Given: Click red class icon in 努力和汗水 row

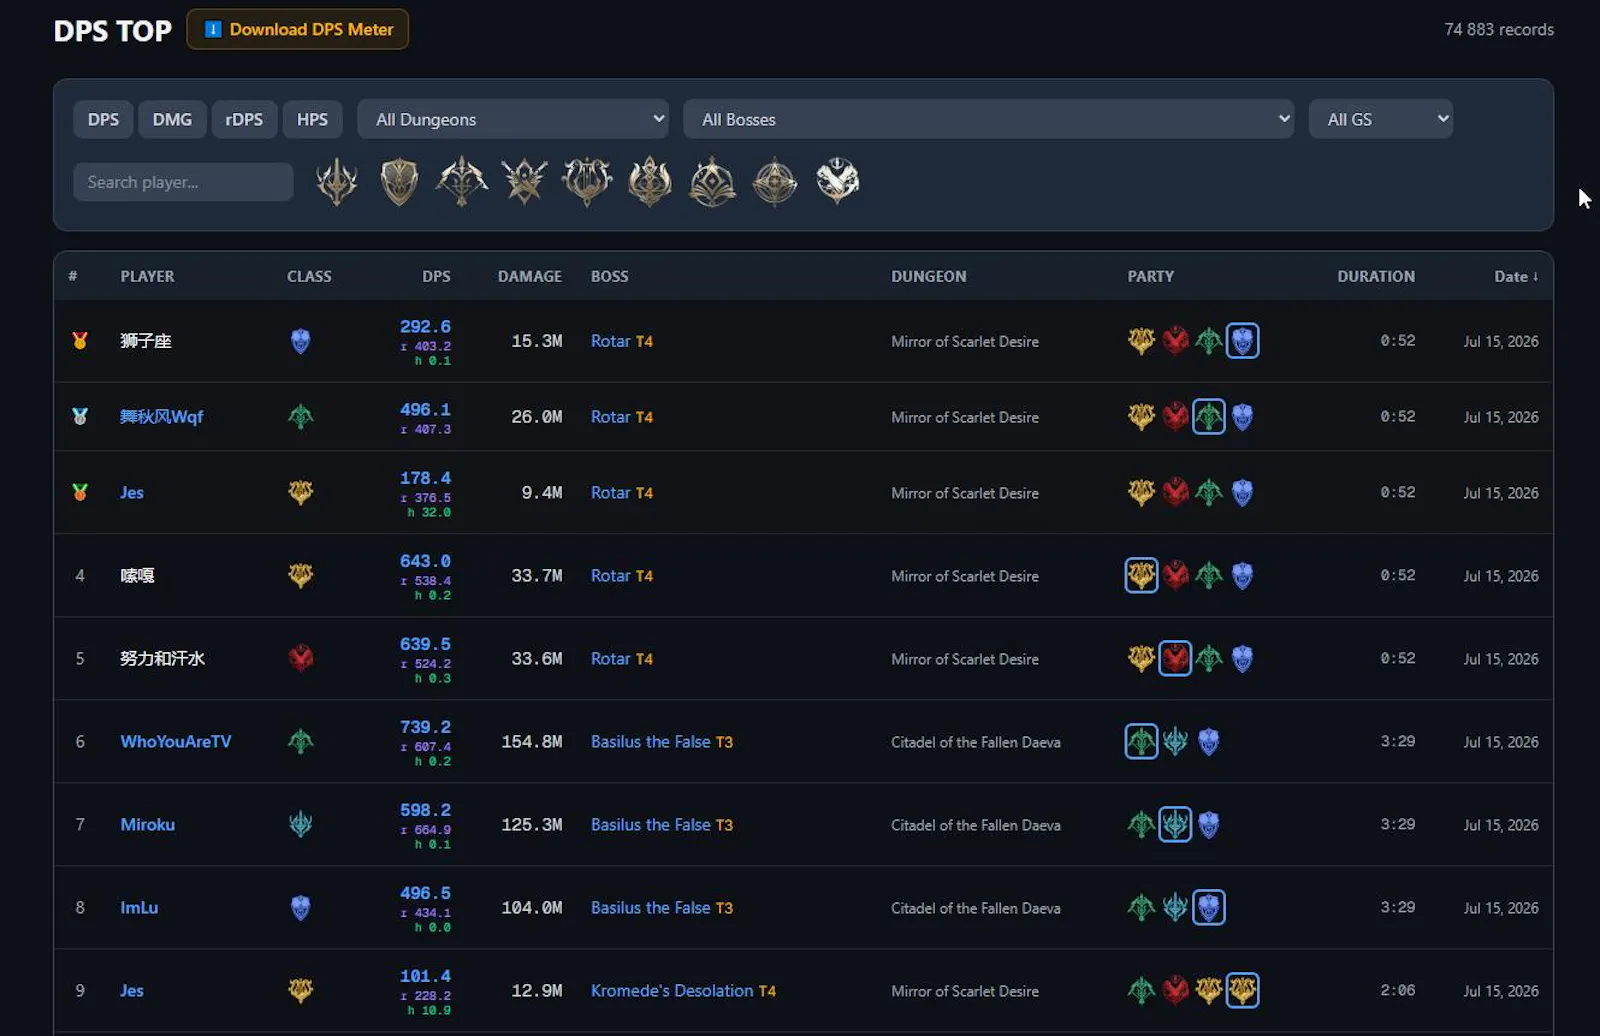Looking at the screenshot, I should pos(300,658).
